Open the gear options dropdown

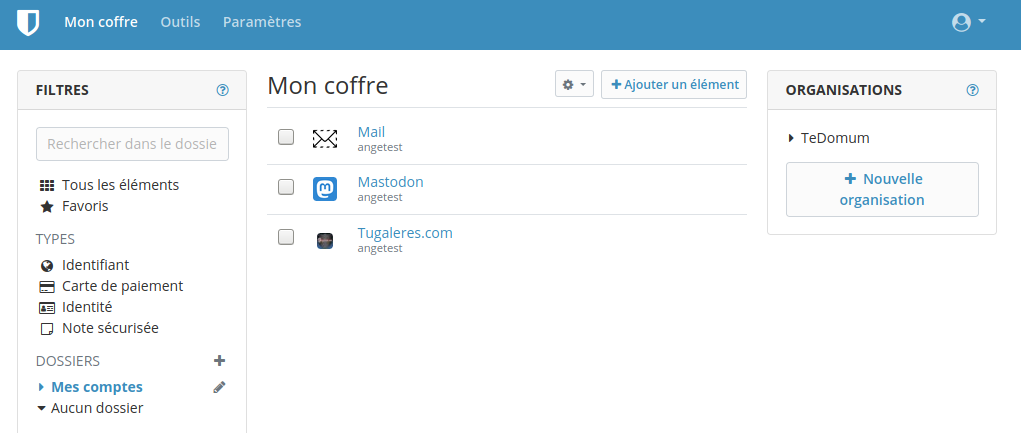574,85
